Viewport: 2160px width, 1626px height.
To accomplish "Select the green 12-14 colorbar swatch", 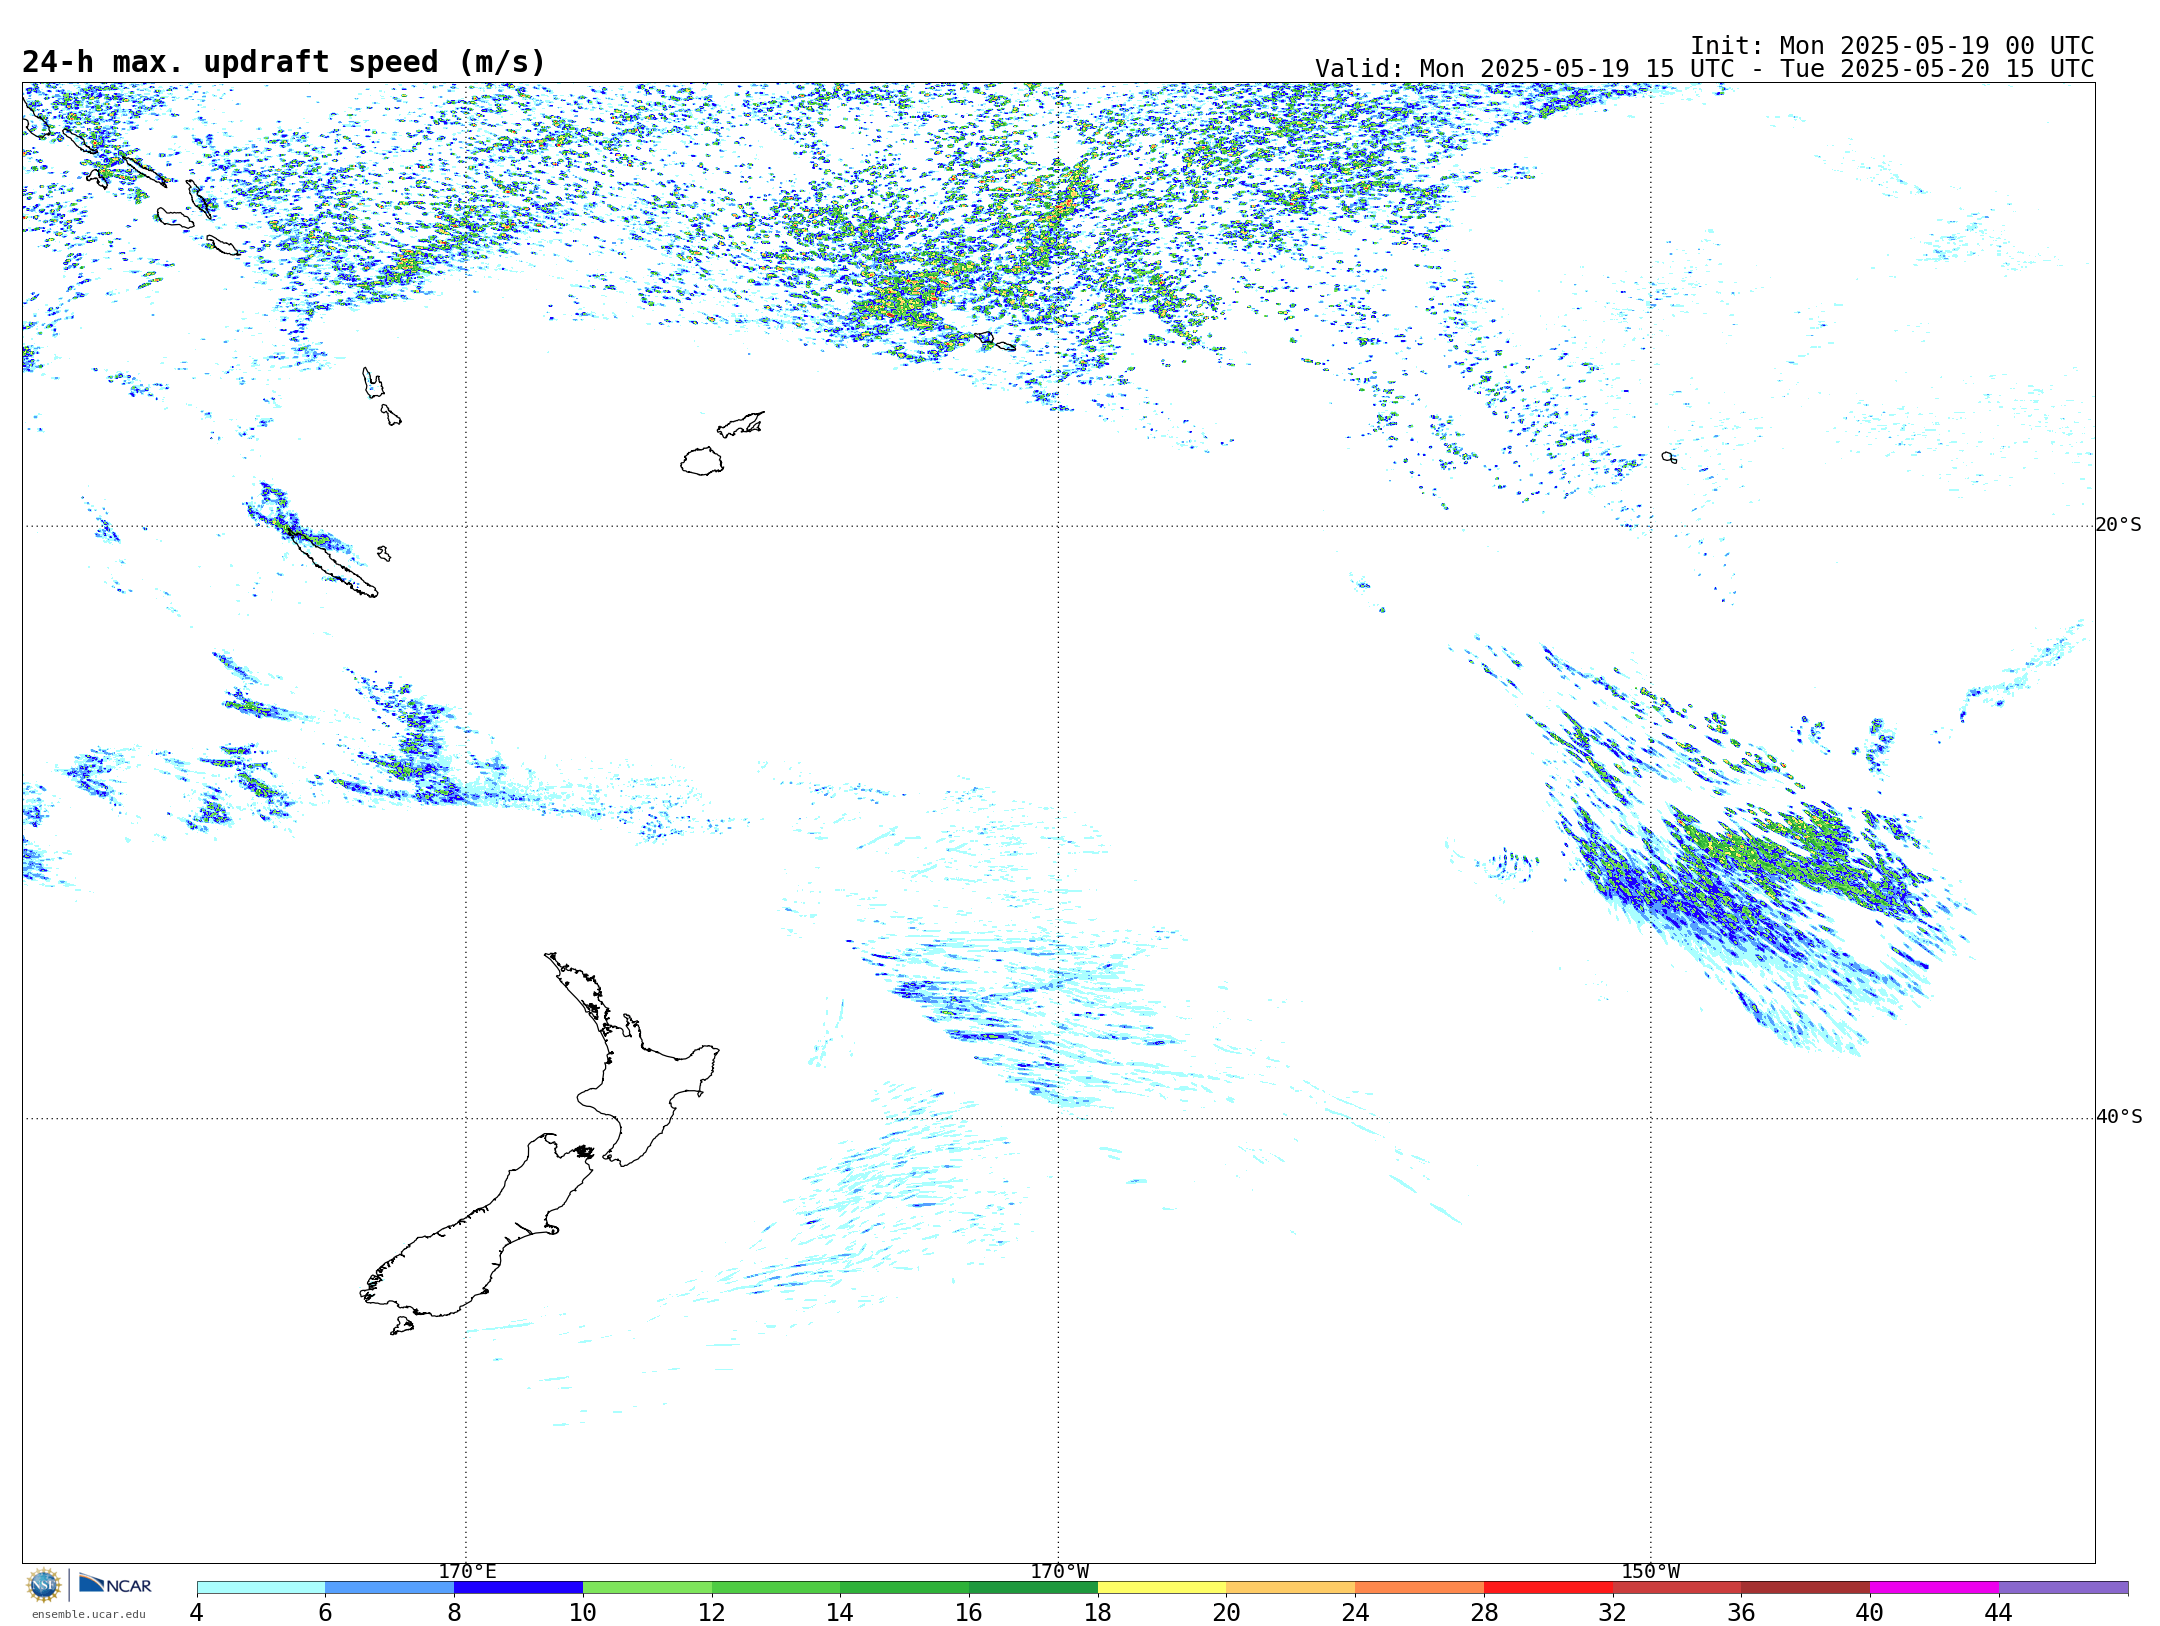I will click(776, 1588).
